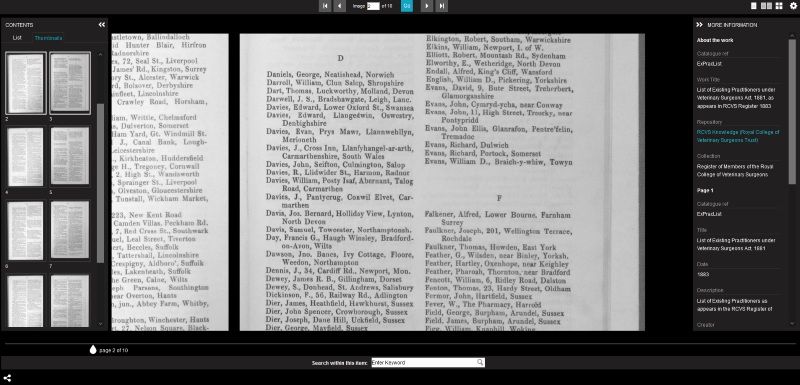The image size is (800, 385).
Task: Open page 4 thumbnail
Action: [x=26, y=157]
